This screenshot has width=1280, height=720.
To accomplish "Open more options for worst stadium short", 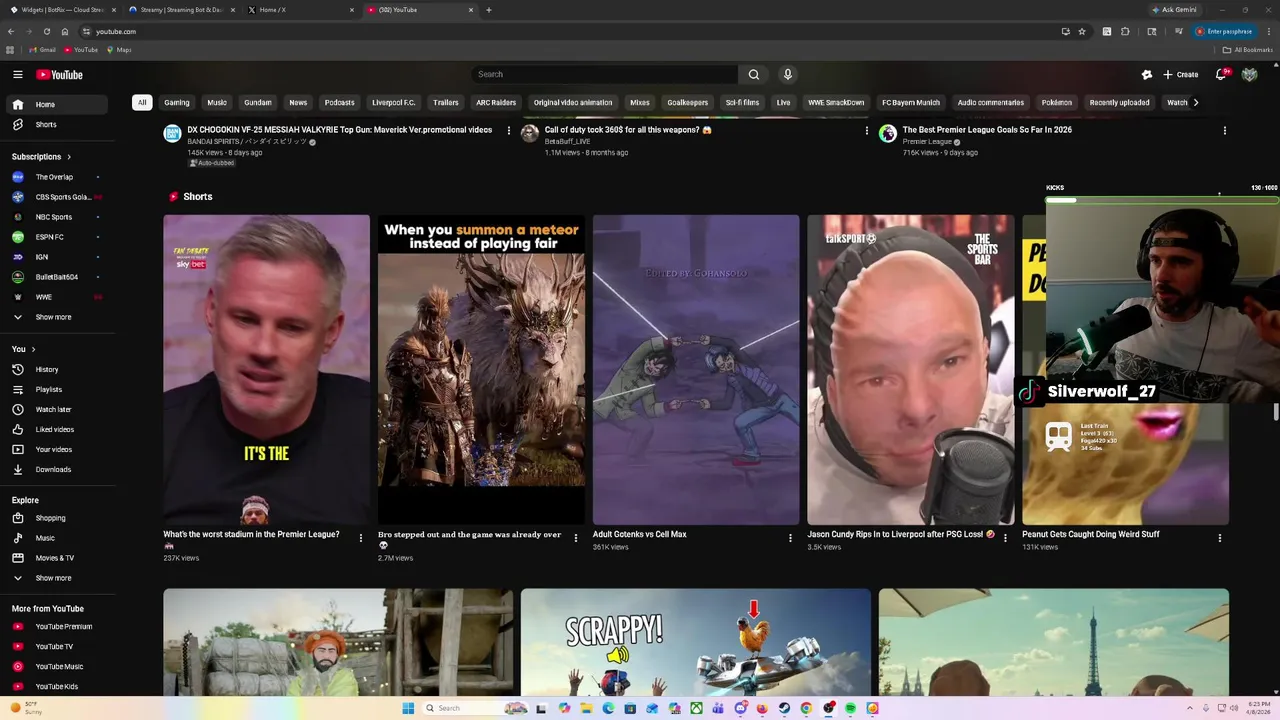I will pyautogui.click(x=361, y=538).
